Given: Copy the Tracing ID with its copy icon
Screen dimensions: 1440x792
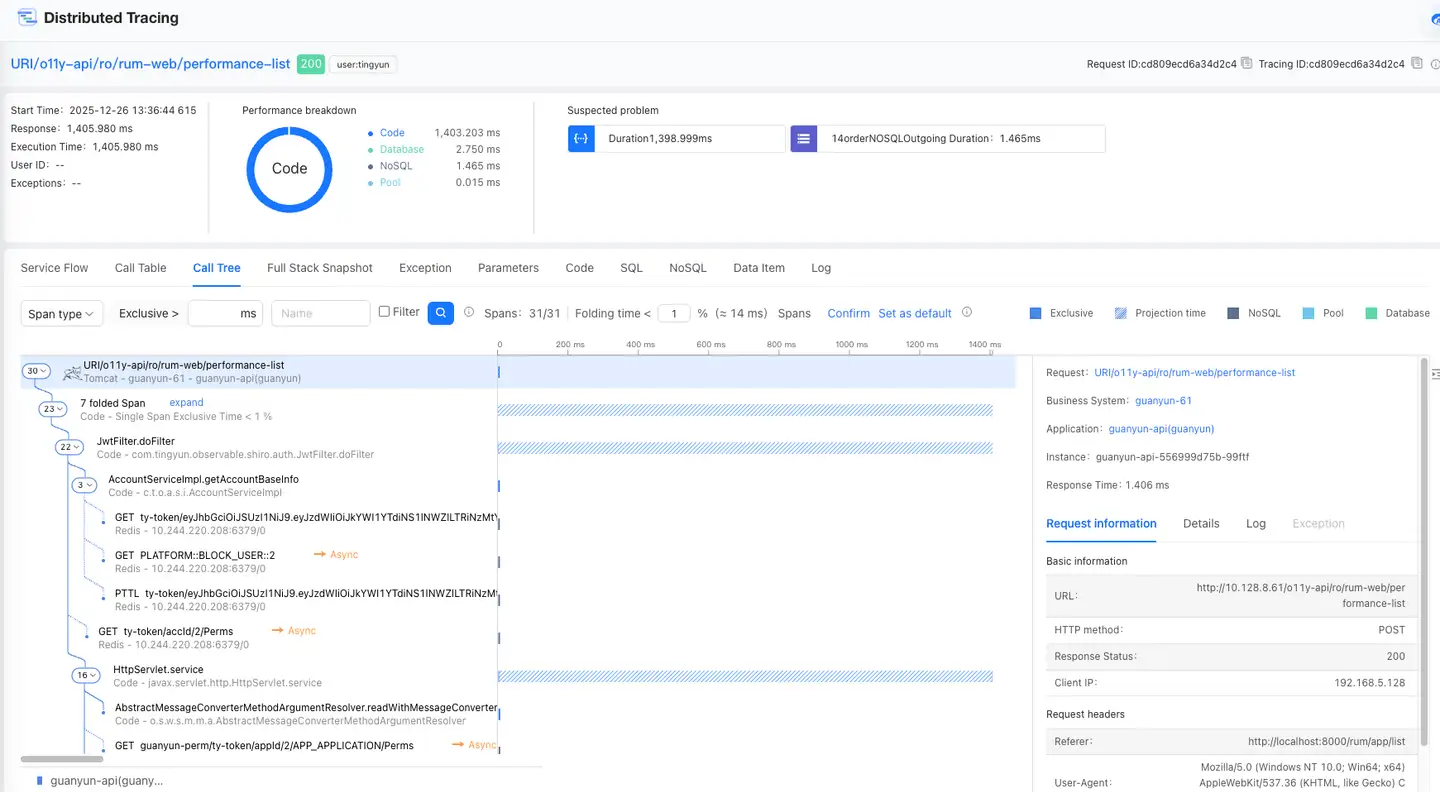Looking at the screenshot, I should [1416, 64].
